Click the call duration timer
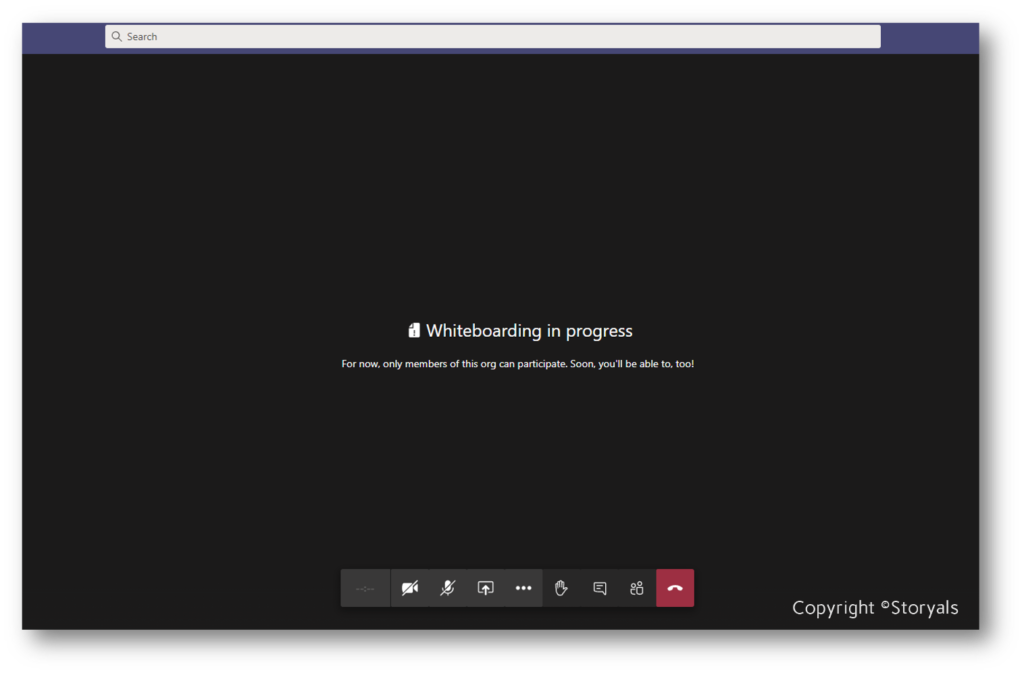 pyautogui.click(x=366, y=588)
